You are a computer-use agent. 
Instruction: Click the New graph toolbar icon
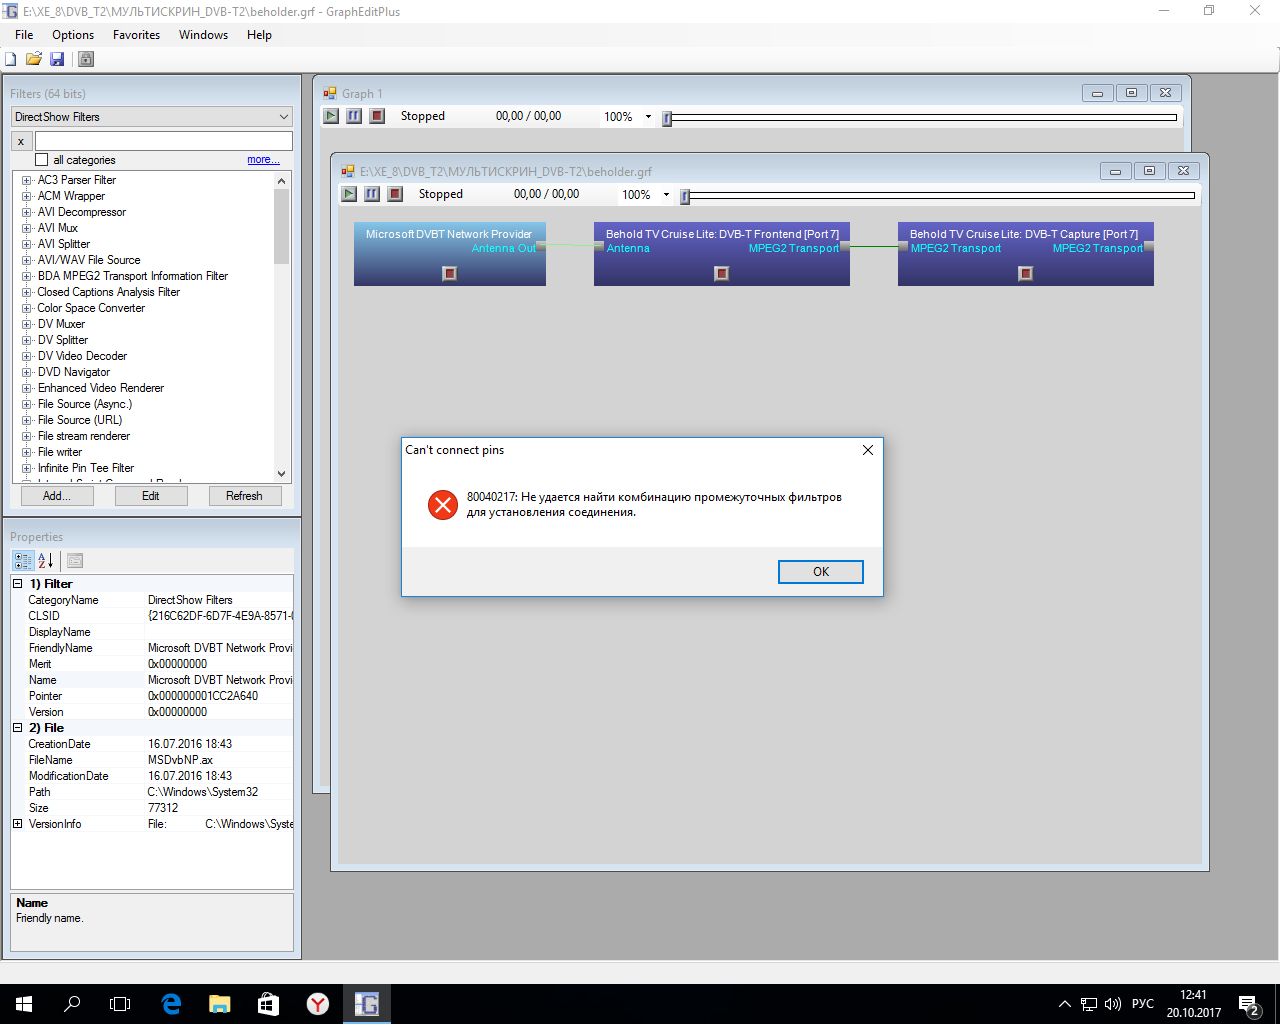coord(11,59)
